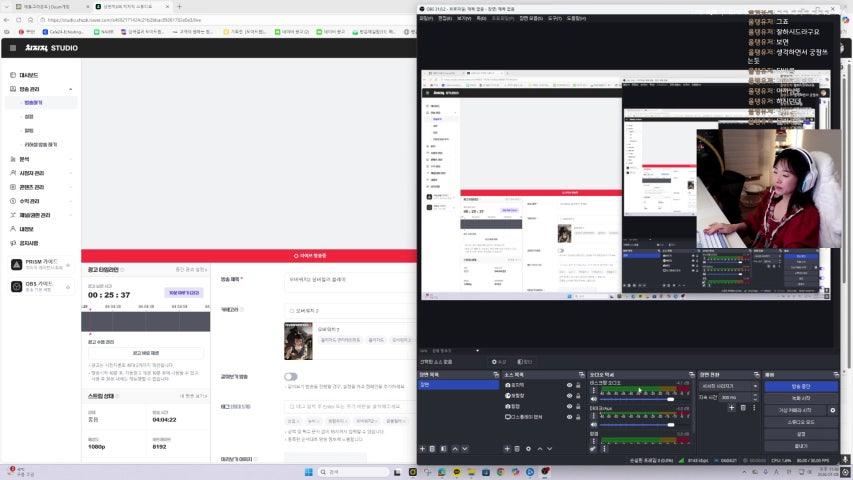Lock the second source in Sources list
Viewport: 853px width, 480px height.
click(x=578, y=396)
